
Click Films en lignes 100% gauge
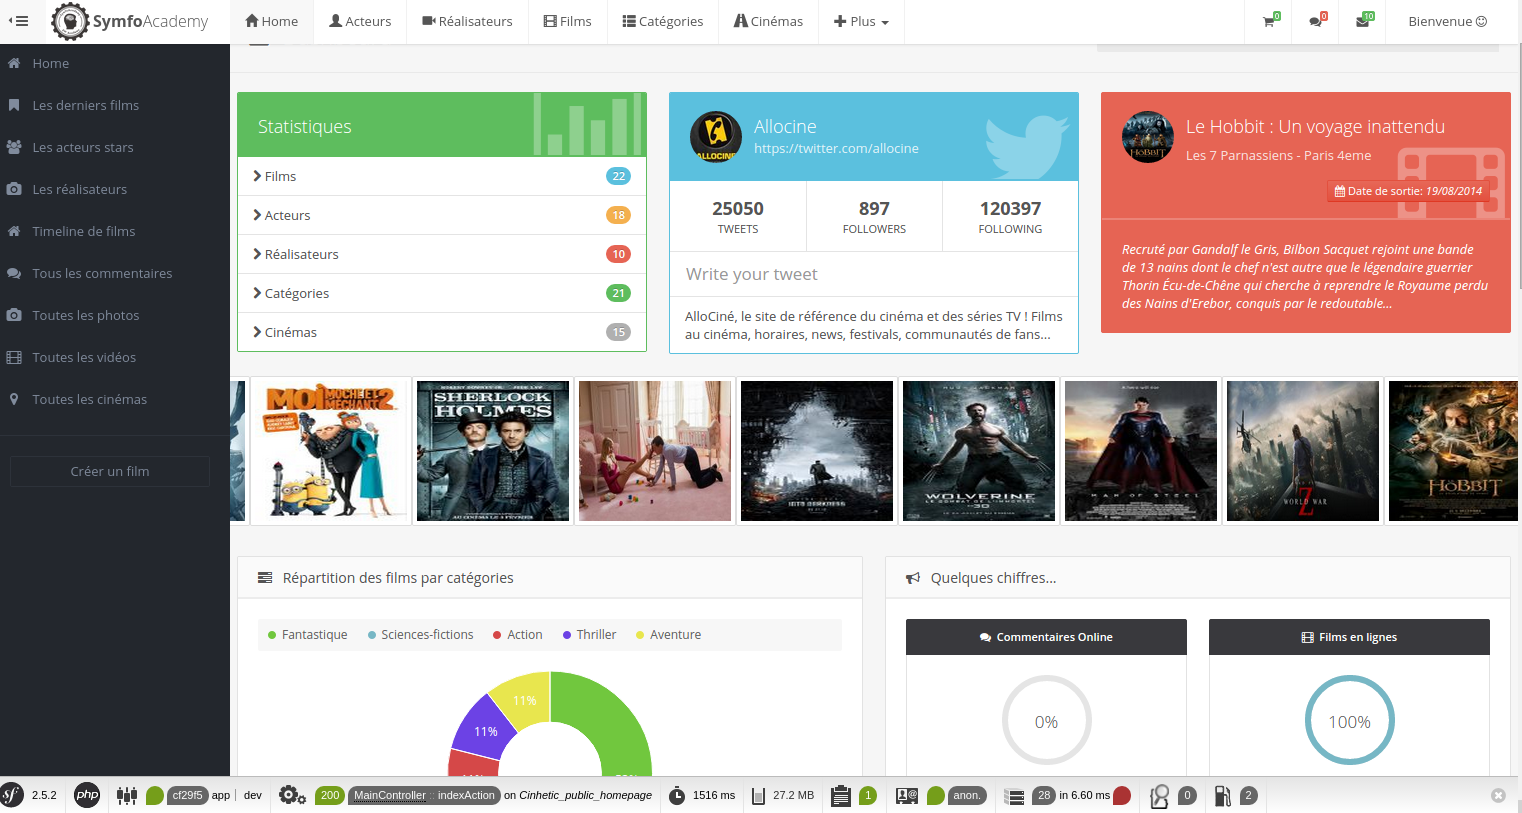(1349, 720)
